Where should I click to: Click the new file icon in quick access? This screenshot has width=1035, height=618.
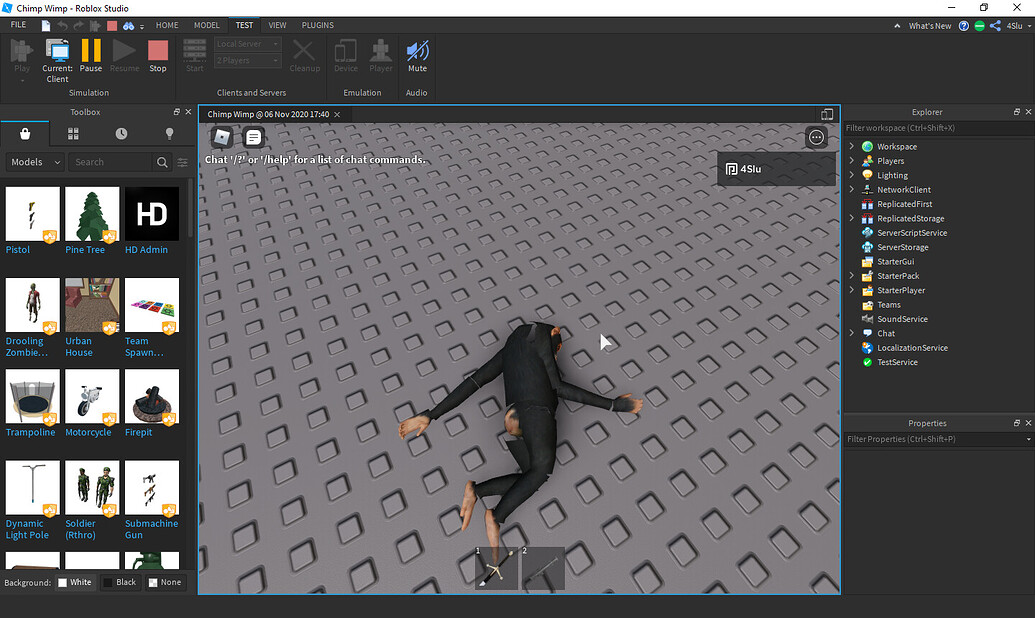click(x=46, y=26)
